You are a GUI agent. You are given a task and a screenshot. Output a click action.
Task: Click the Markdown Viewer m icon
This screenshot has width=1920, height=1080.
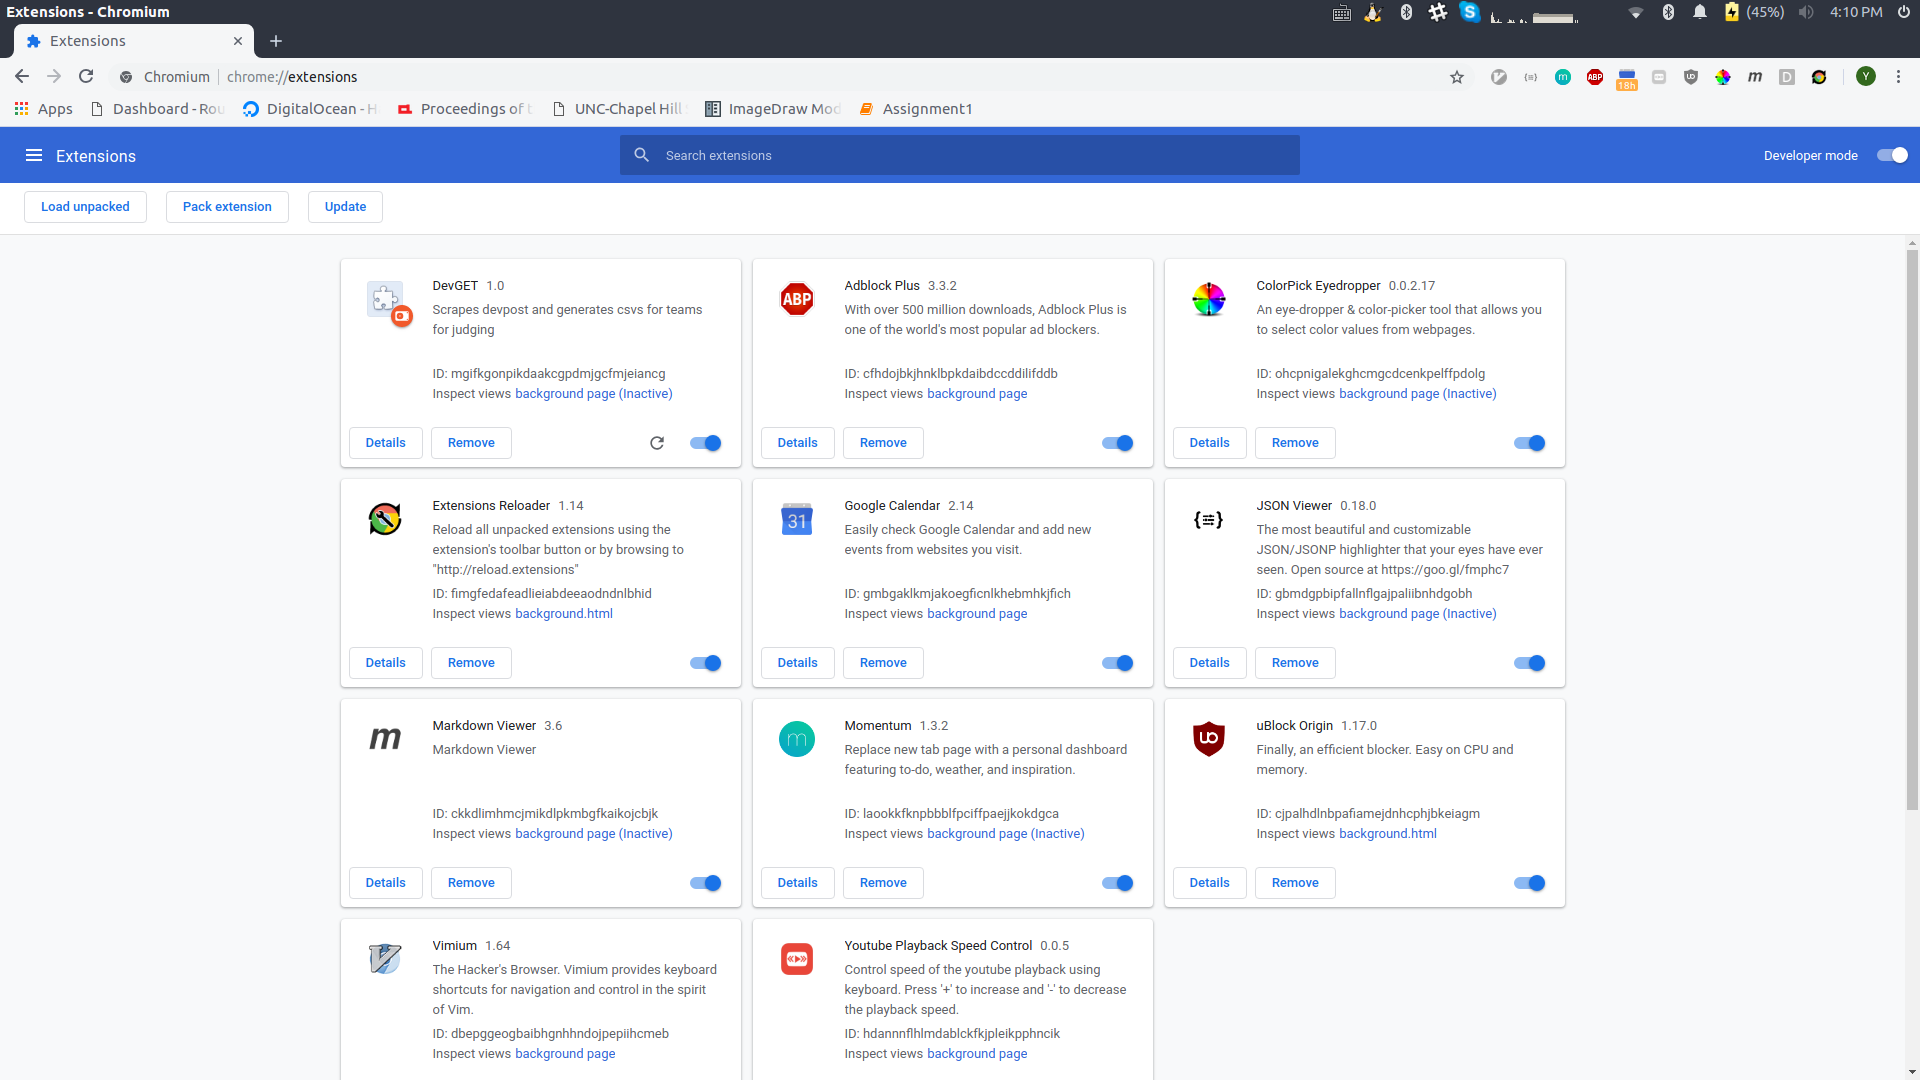pos(385,739)
